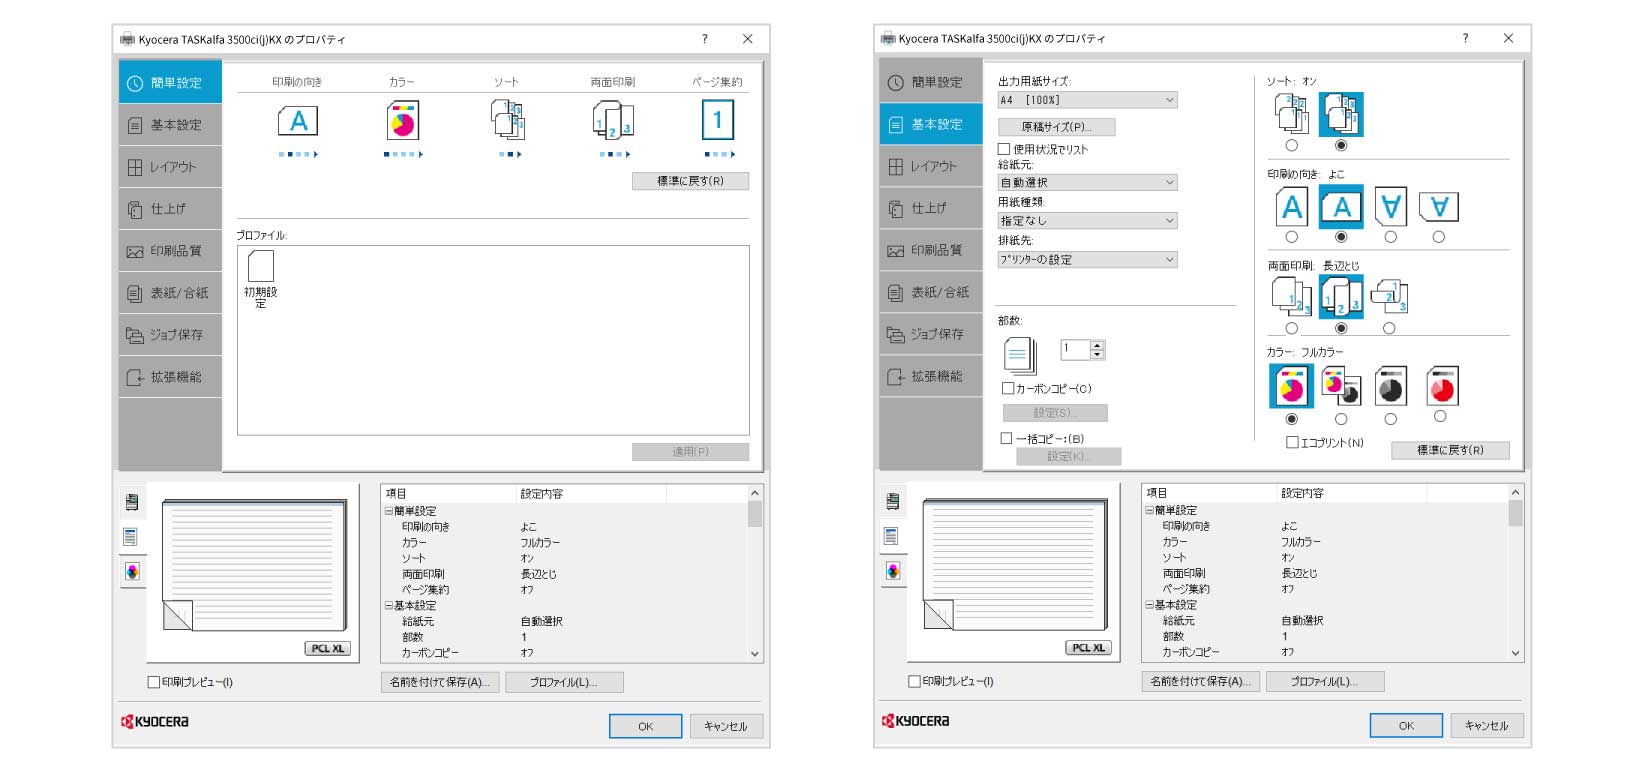Screen dimensions: 1643x772
Task: Open the 仕上げ tab in left window
Action: pos(170,209)
